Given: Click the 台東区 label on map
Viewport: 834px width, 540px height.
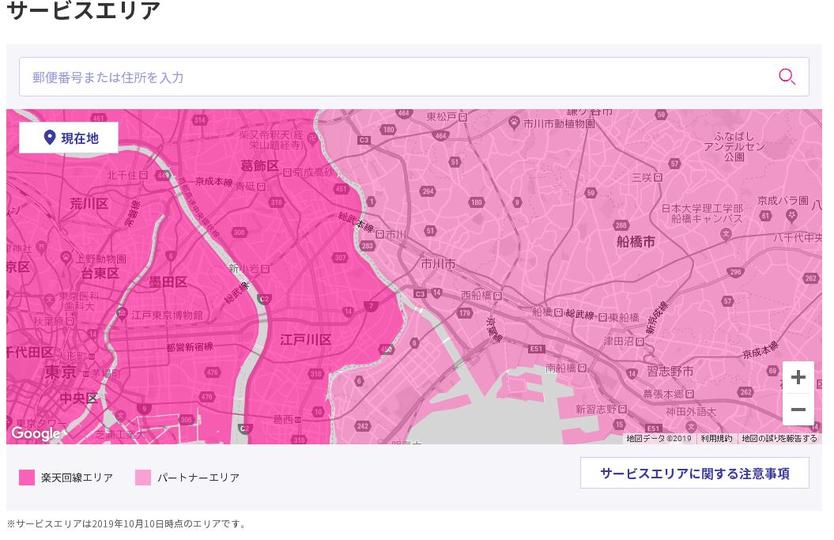Looking at the screenshot, I should (x=100, y=273).
